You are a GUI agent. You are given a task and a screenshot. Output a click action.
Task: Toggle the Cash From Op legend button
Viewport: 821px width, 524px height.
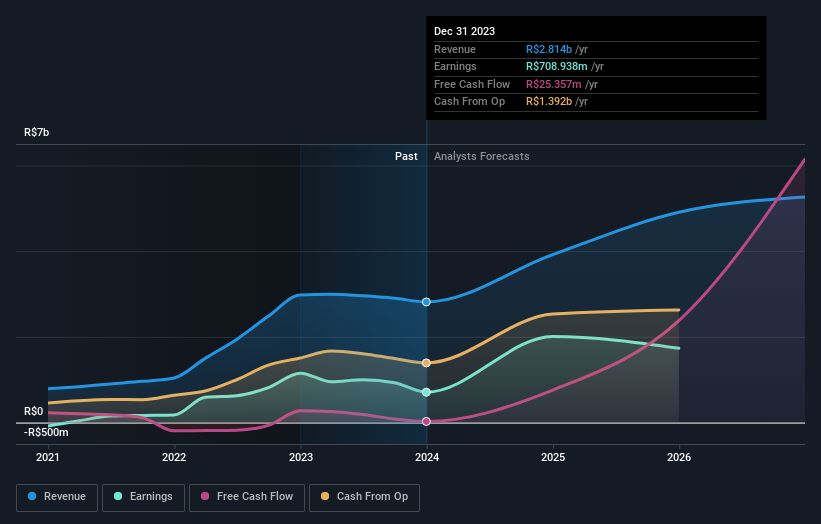364,497
